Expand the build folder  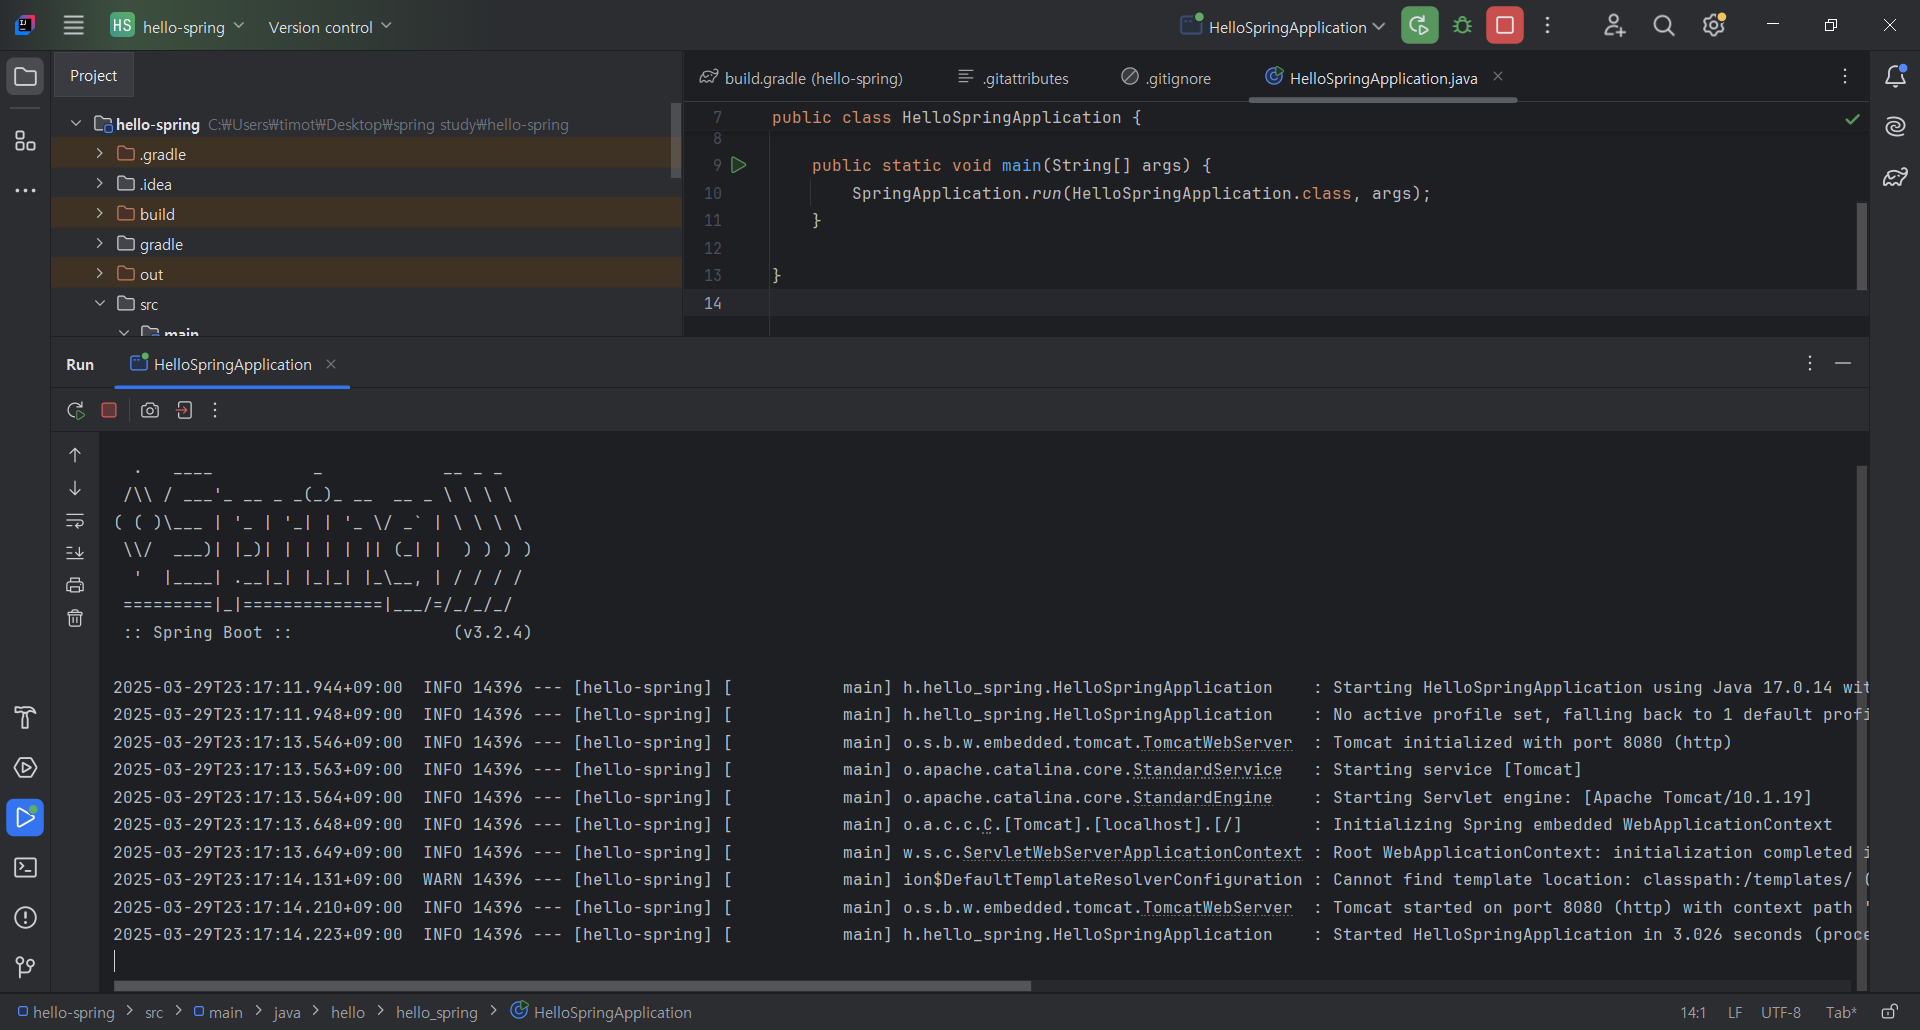click(x=99, y=213)
